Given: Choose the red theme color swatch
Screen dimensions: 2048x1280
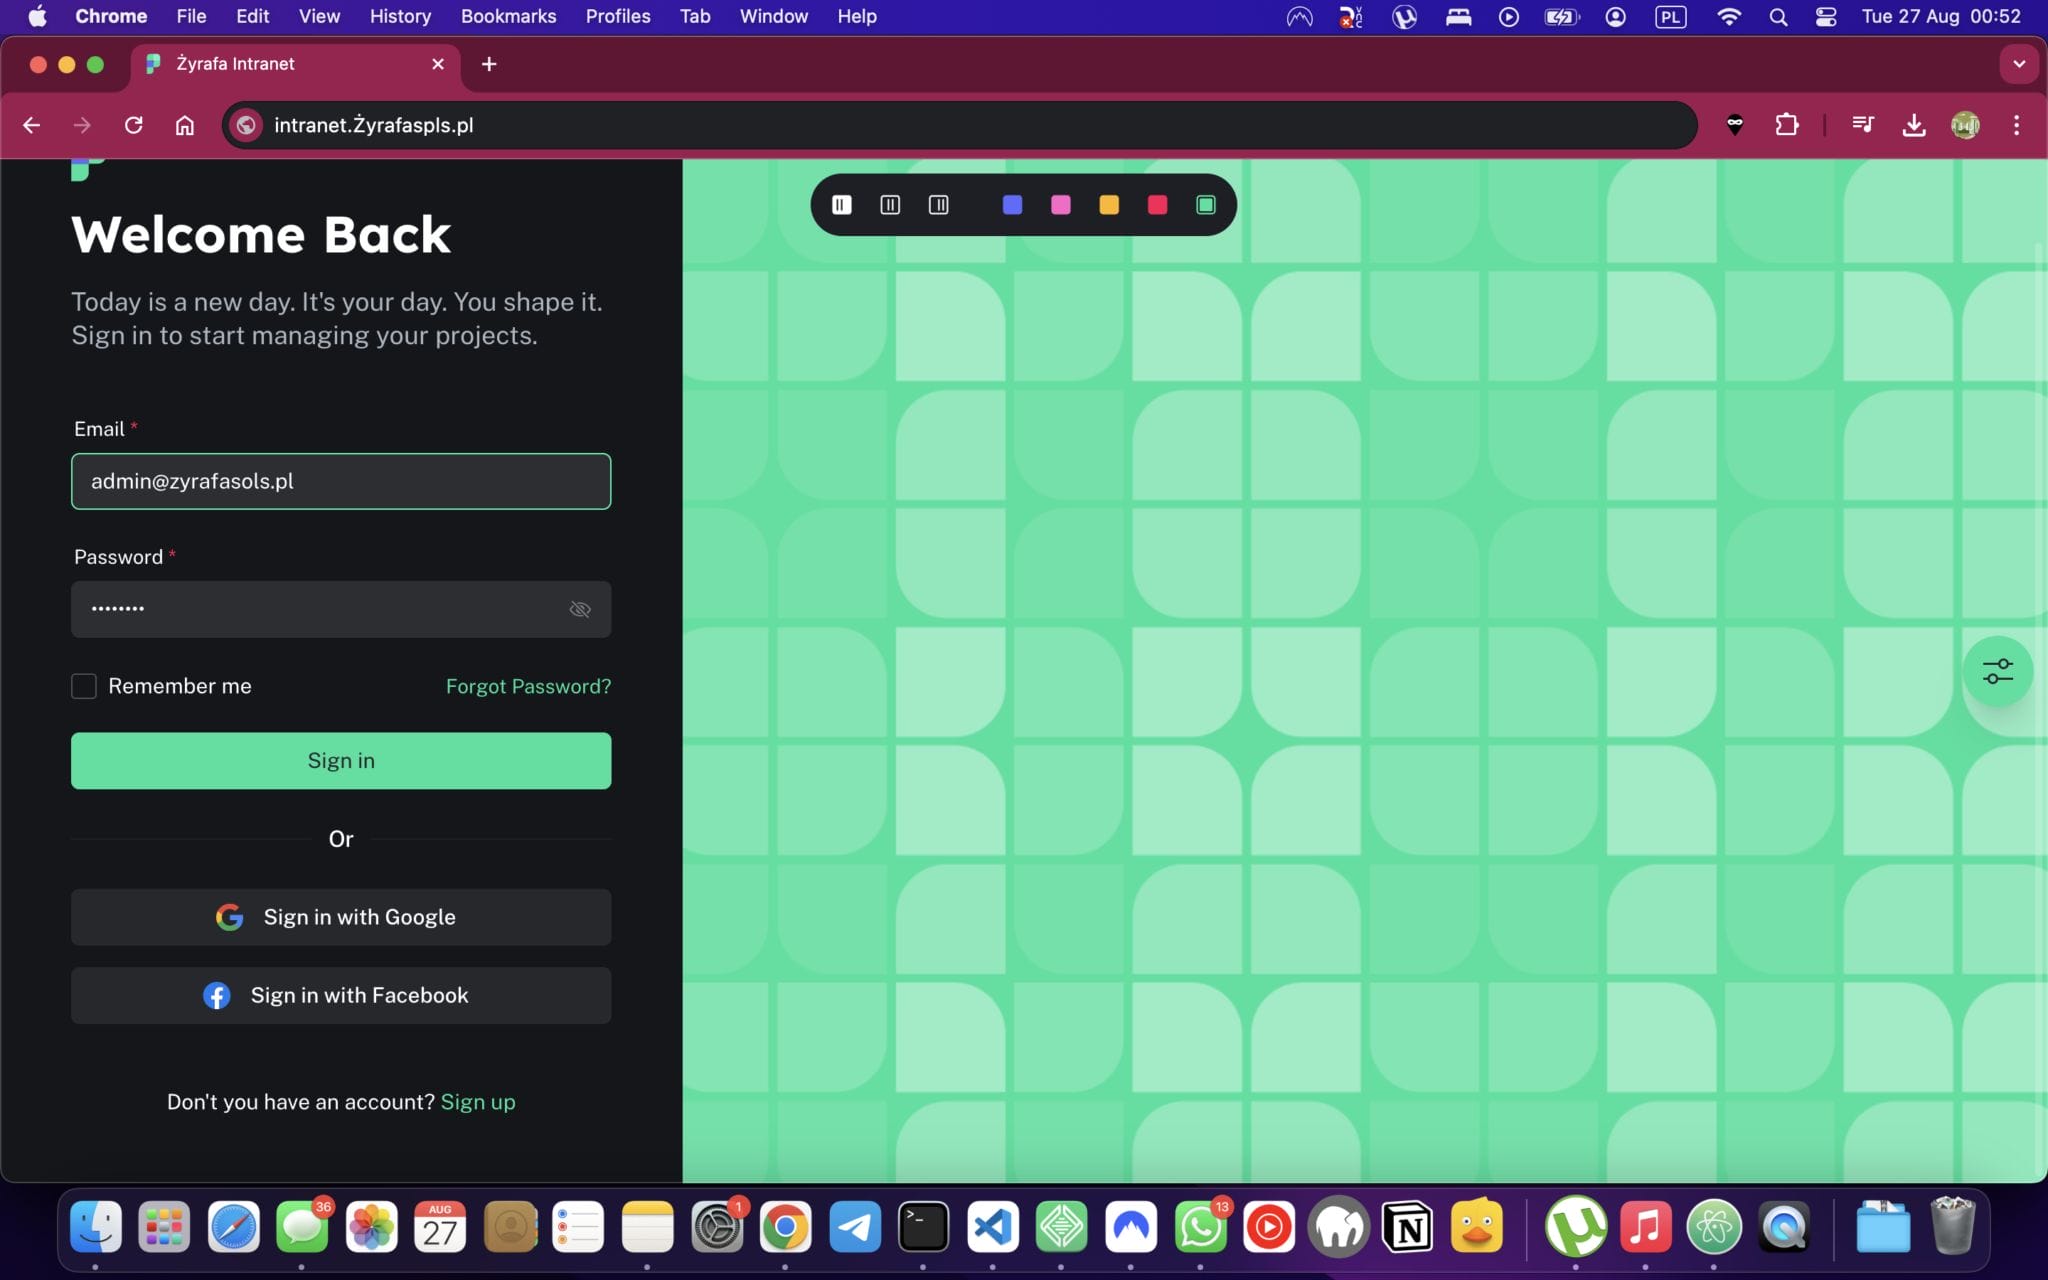Looking at the screenshot, I should pos(1157,205).
